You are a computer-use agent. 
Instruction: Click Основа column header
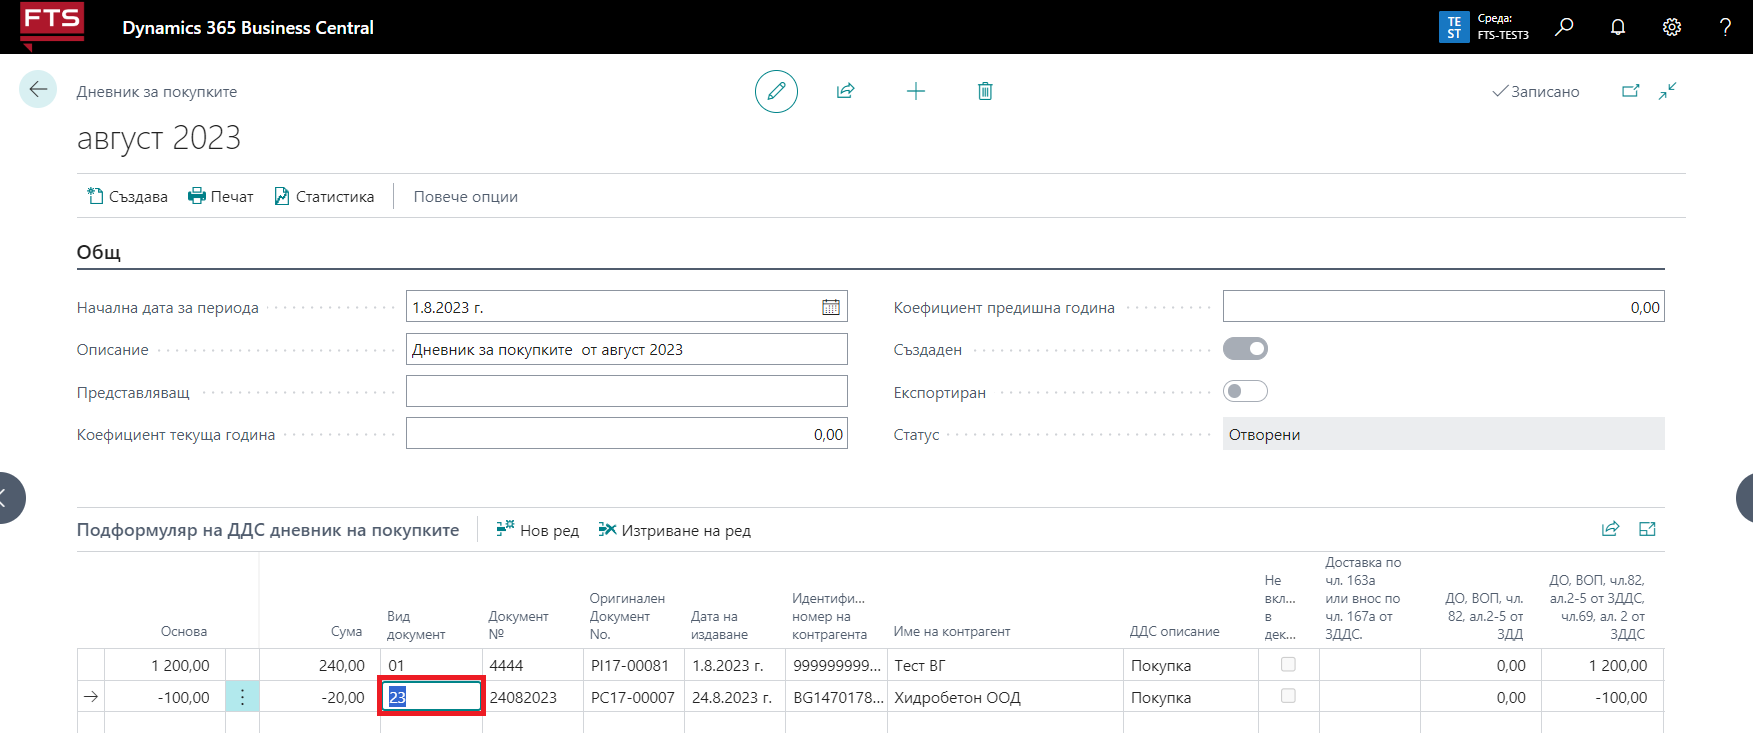[184, 631]
